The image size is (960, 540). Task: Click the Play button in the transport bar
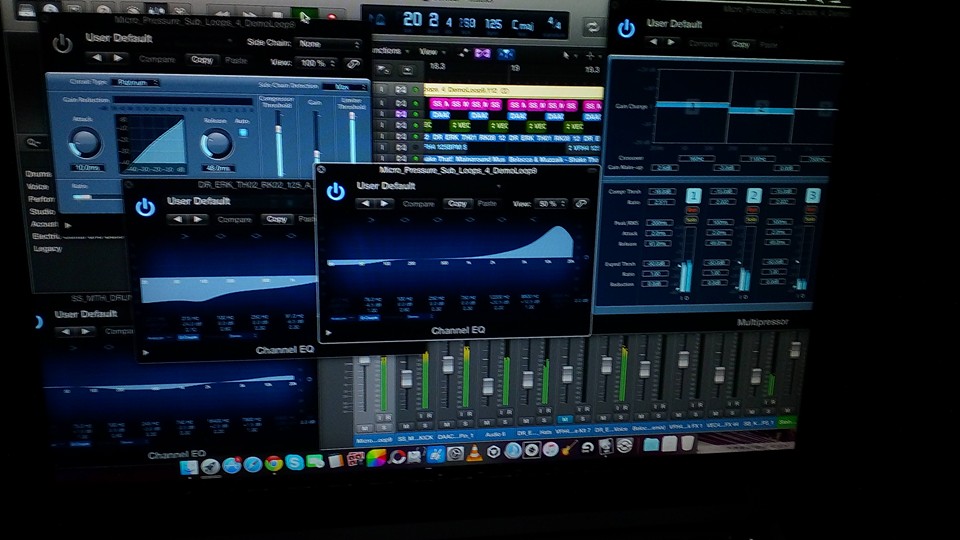[303, 16]
